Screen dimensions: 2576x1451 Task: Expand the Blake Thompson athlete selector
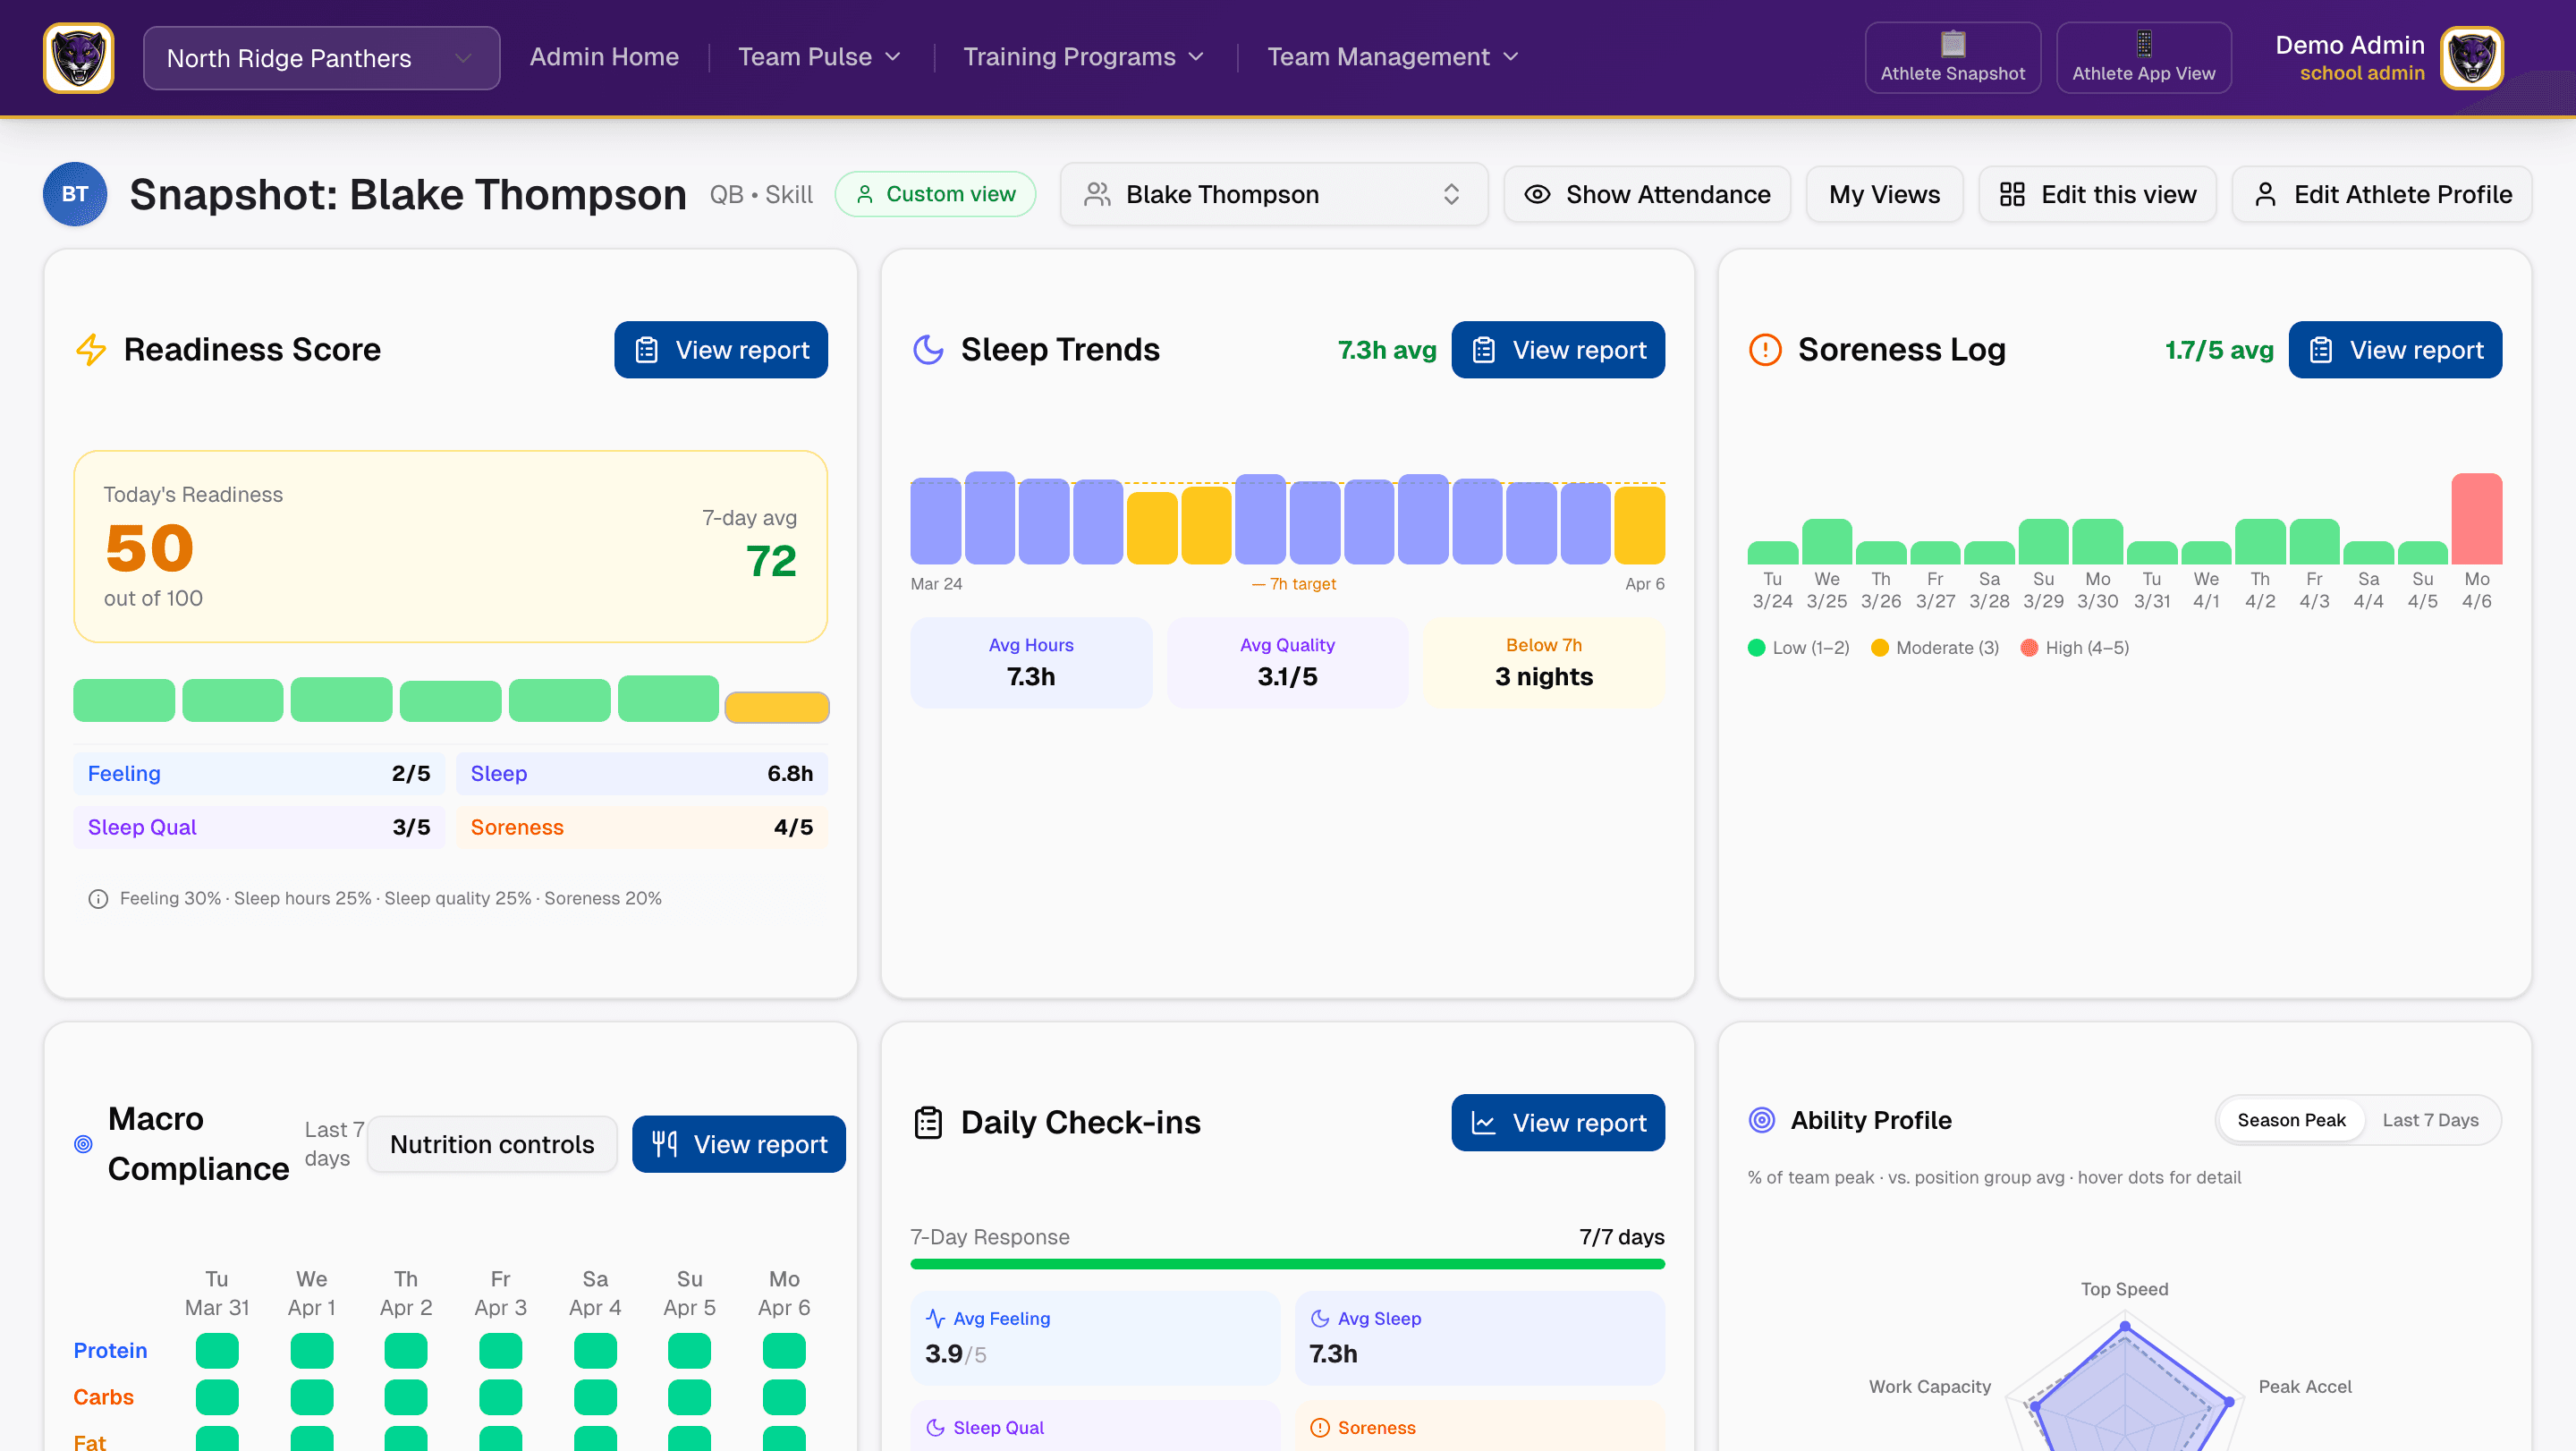1273,194
